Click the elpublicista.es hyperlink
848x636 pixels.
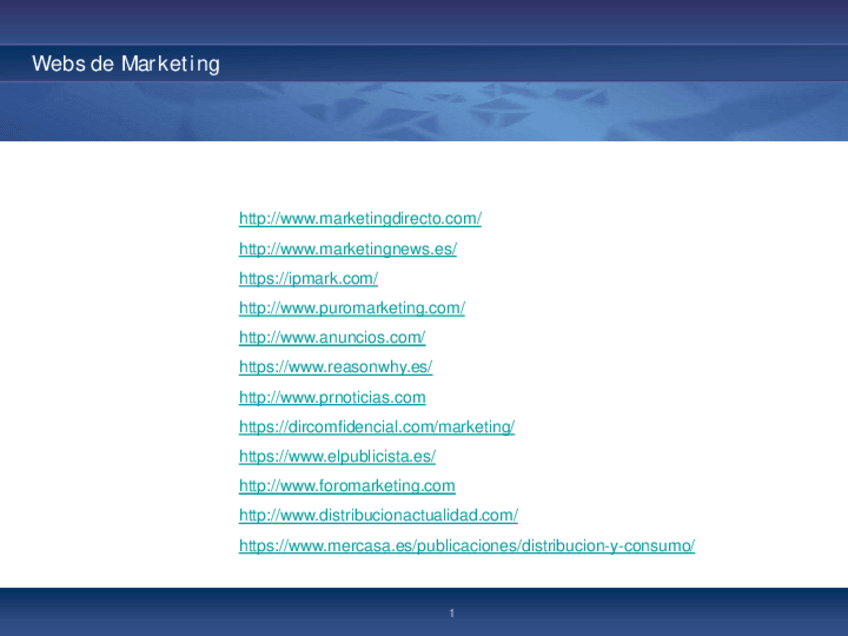pos(337,456)
